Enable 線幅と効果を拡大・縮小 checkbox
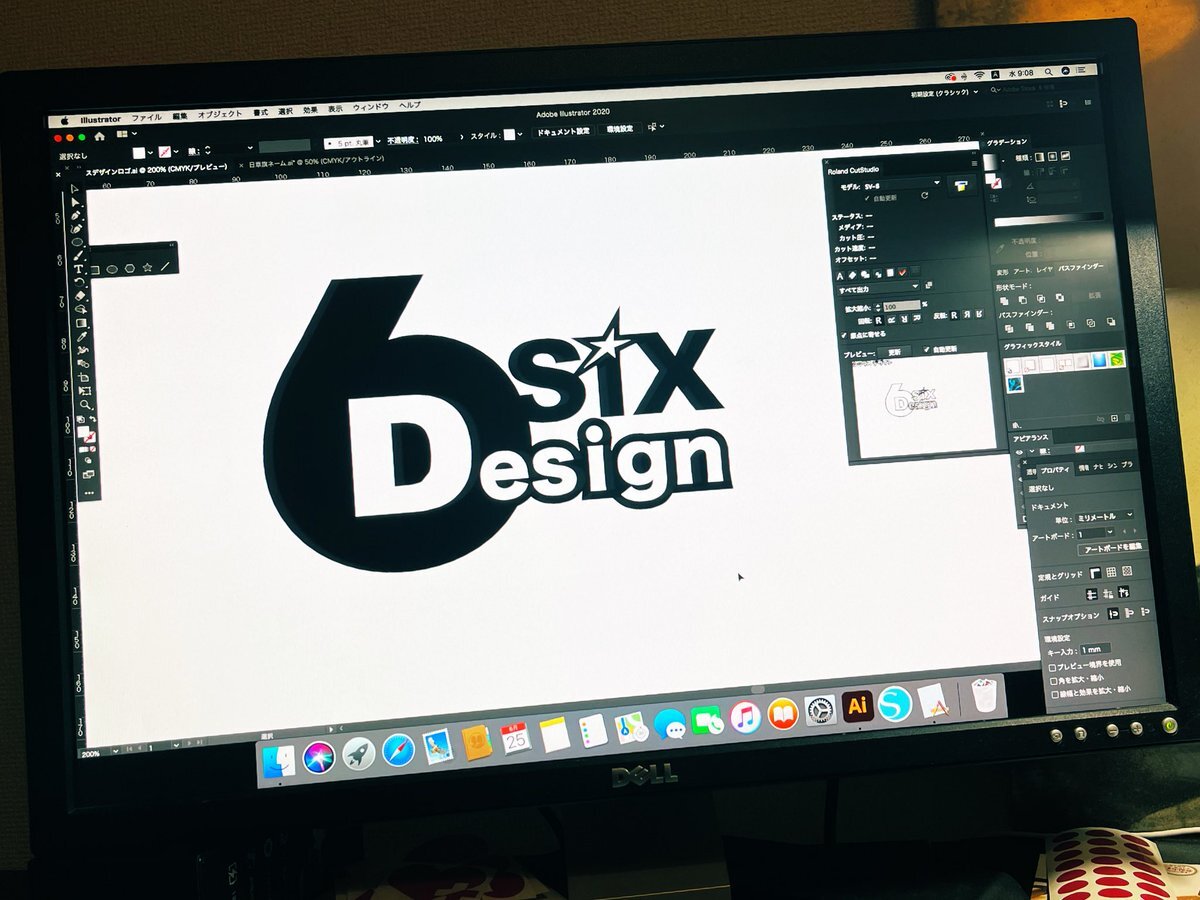 pyautogui.click(x=1055, y=695)
